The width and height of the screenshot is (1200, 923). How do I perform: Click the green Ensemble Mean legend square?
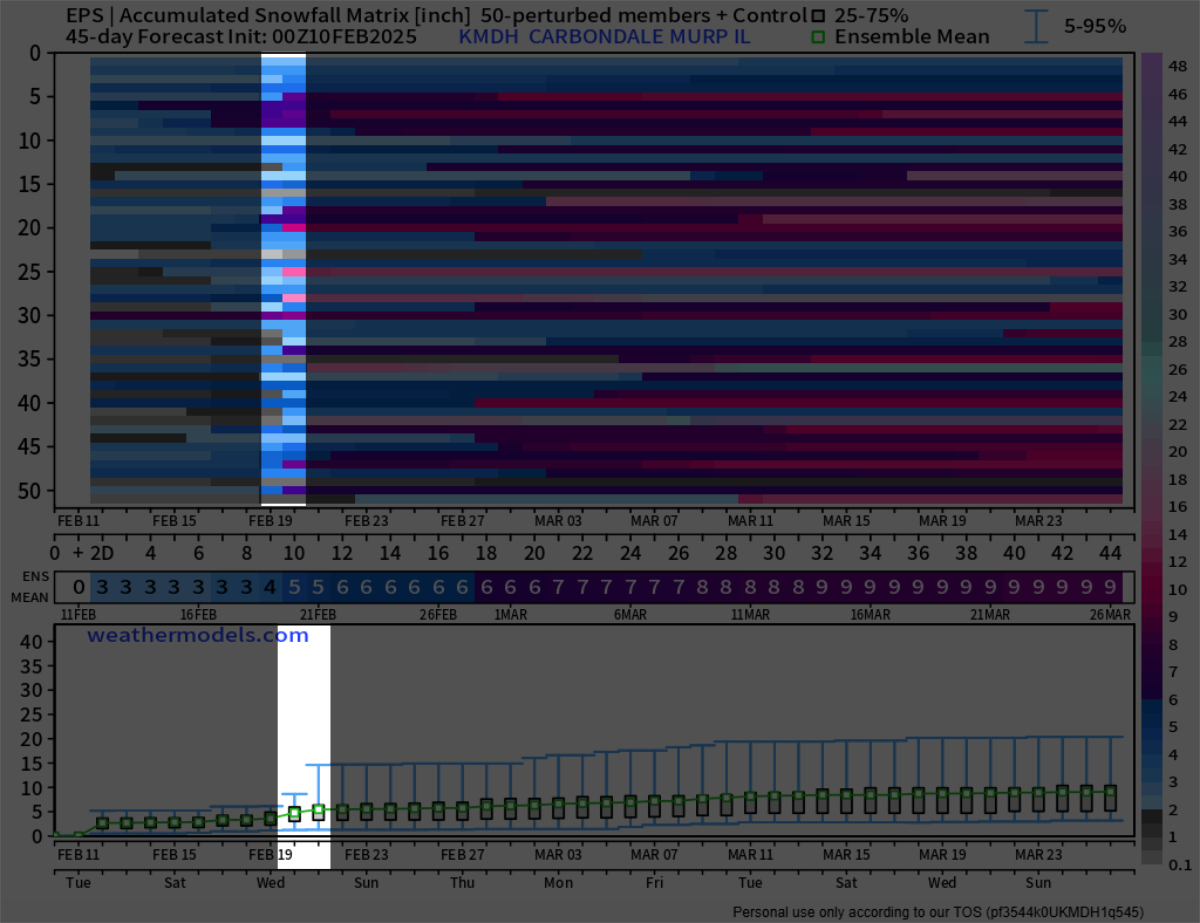pos(819,38)
